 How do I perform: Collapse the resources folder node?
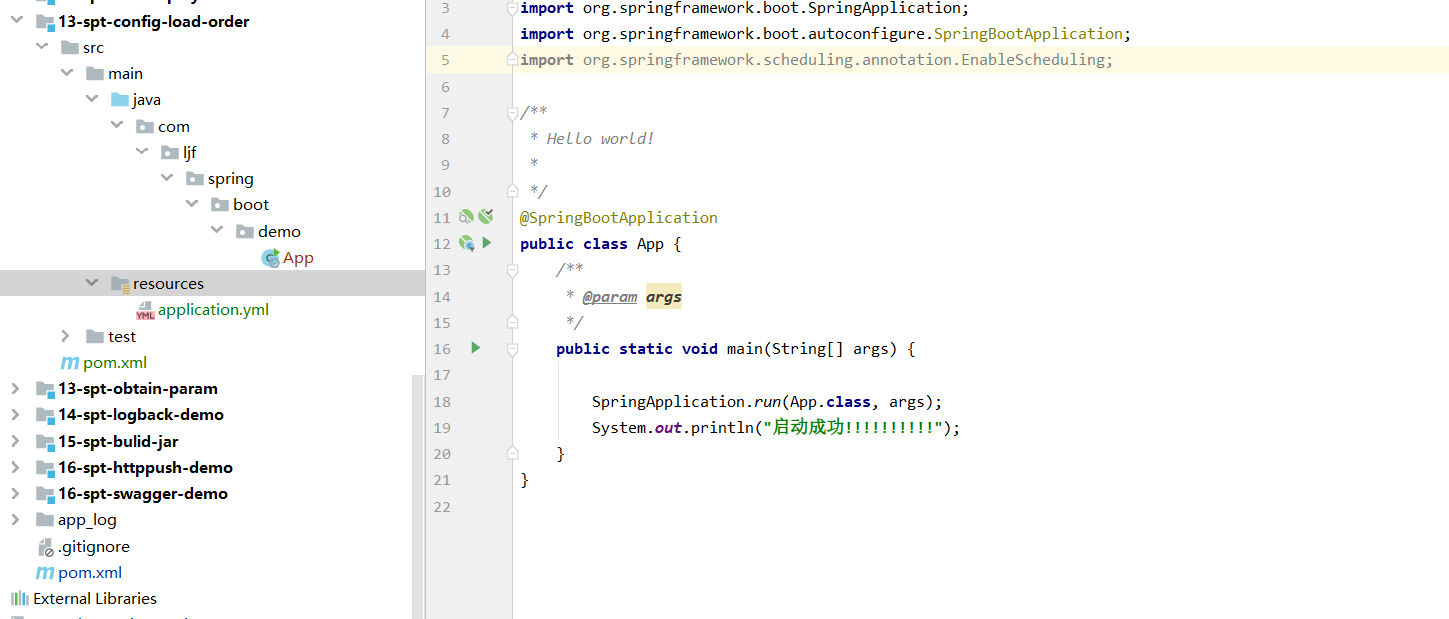coord(92,283)
